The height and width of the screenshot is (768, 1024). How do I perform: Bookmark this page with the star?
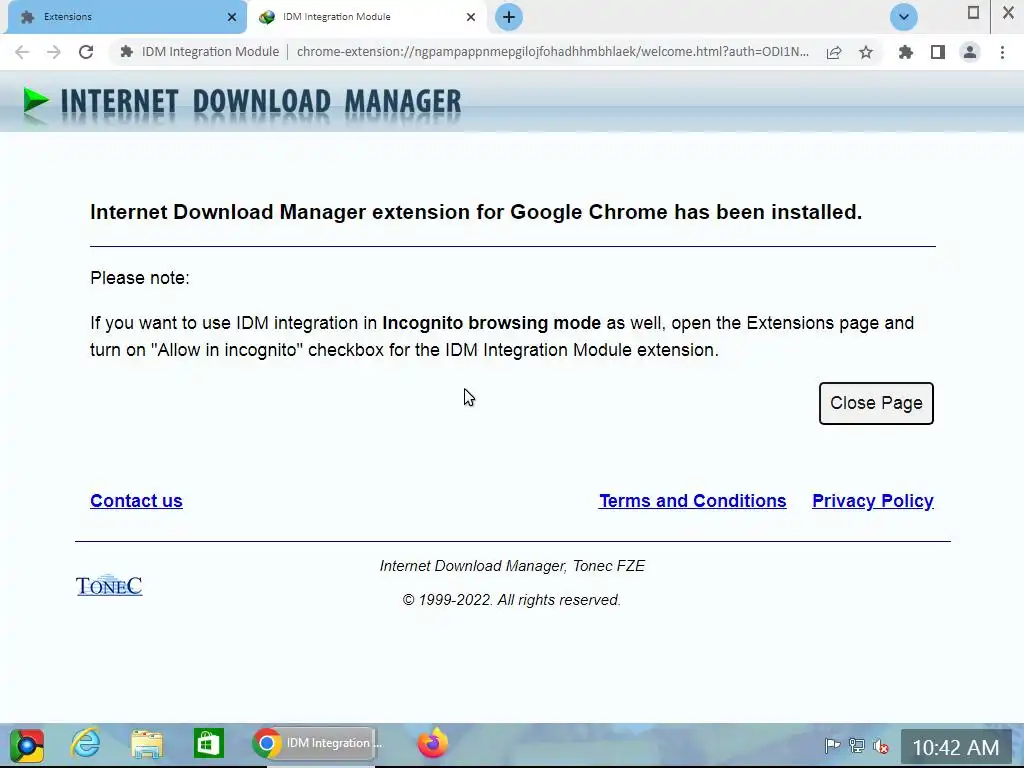[x=866, y=52]
